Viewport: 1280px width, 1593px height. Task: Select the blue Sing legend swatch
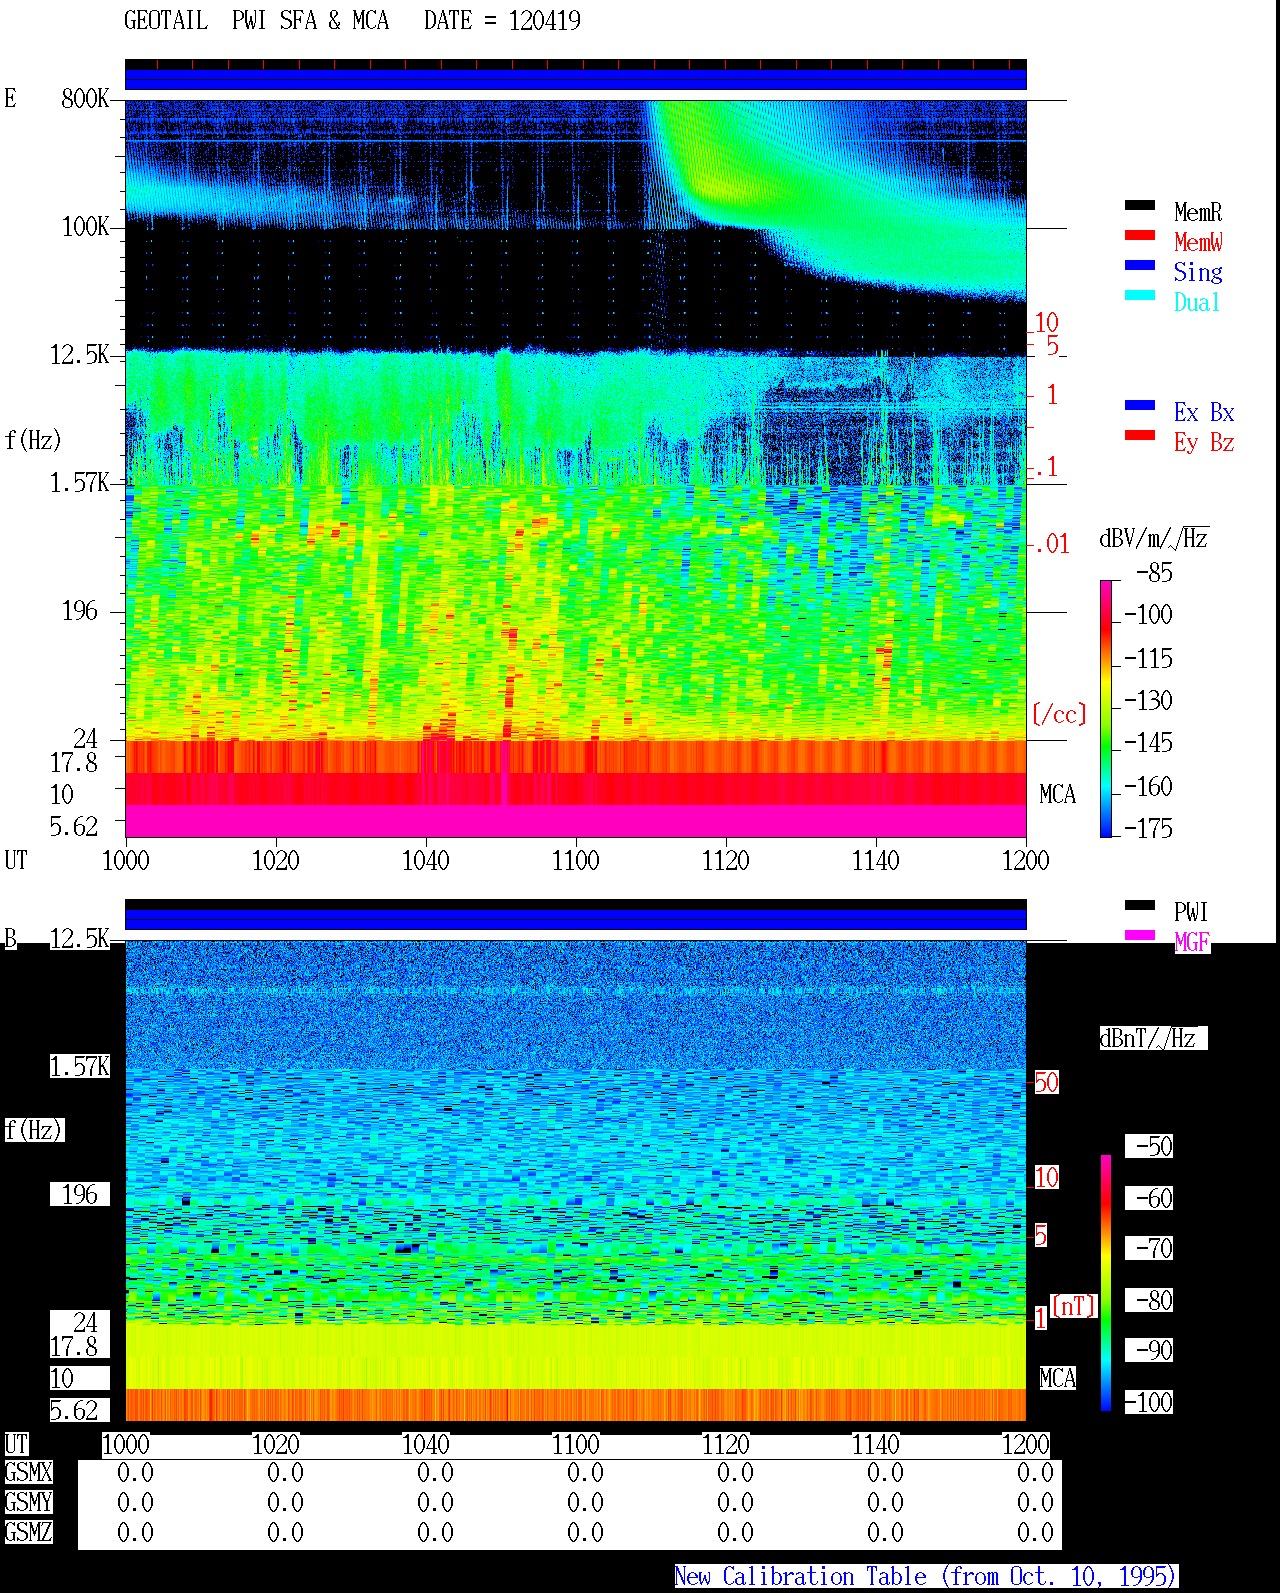(x=1140, y=266)
